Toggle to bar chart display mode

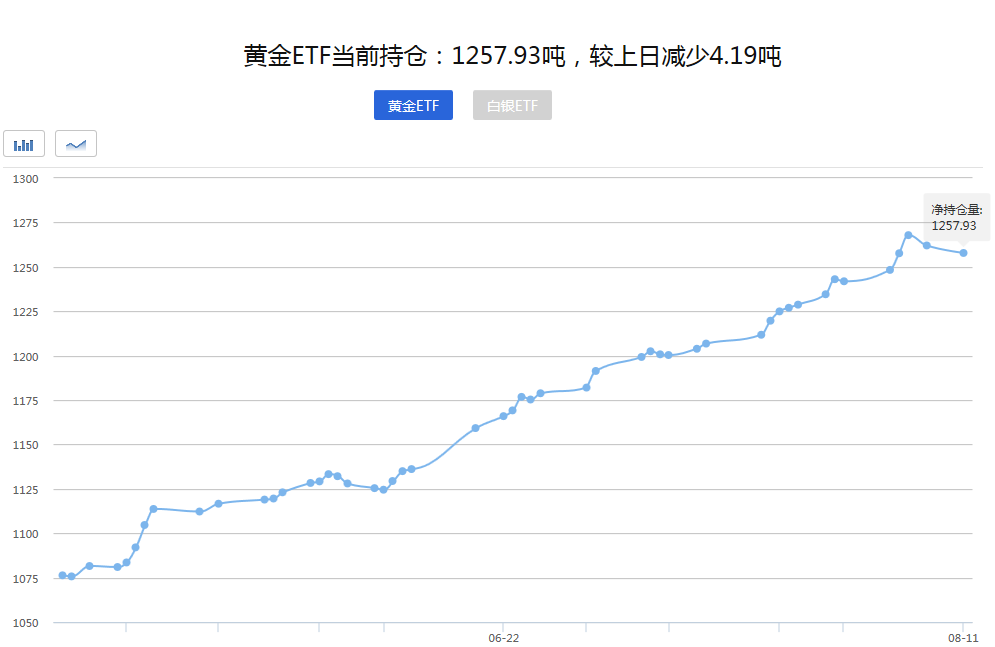(23, 143)
